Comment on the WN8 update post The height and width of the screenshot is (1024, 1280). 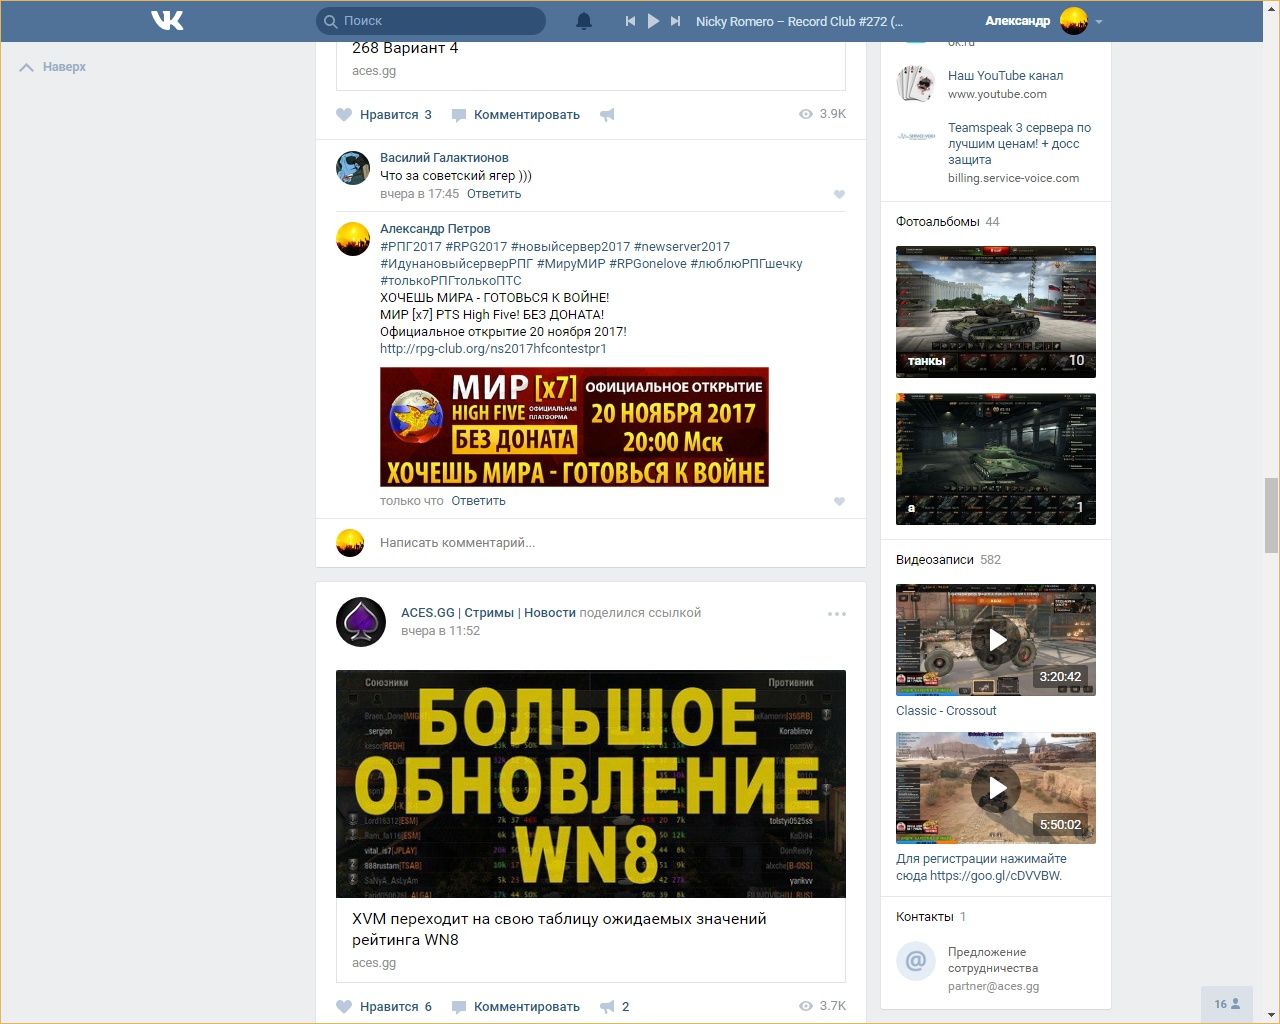(x=516, y=1007)
